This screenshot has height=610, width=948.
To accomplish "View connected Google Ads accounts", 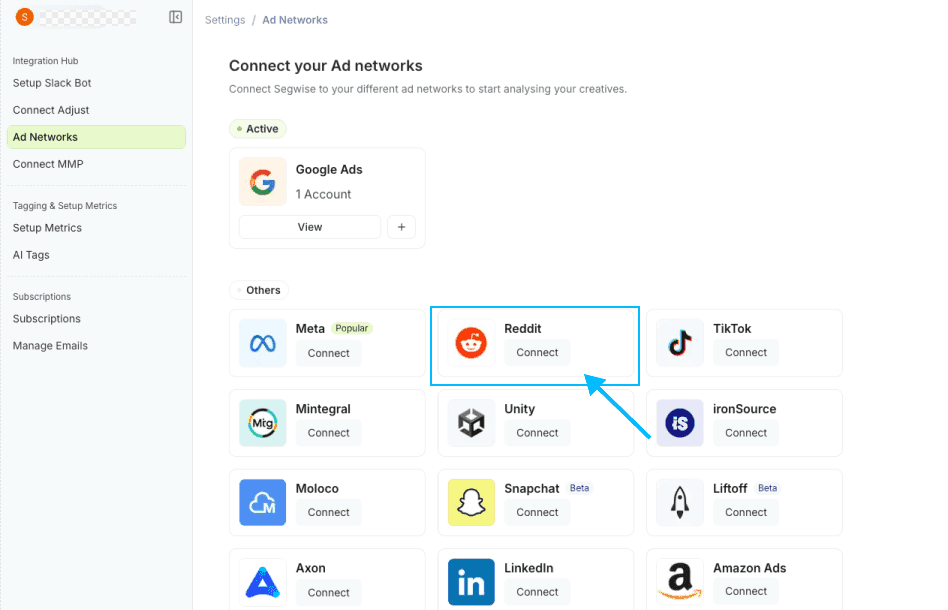I will (x=310, y=227).
